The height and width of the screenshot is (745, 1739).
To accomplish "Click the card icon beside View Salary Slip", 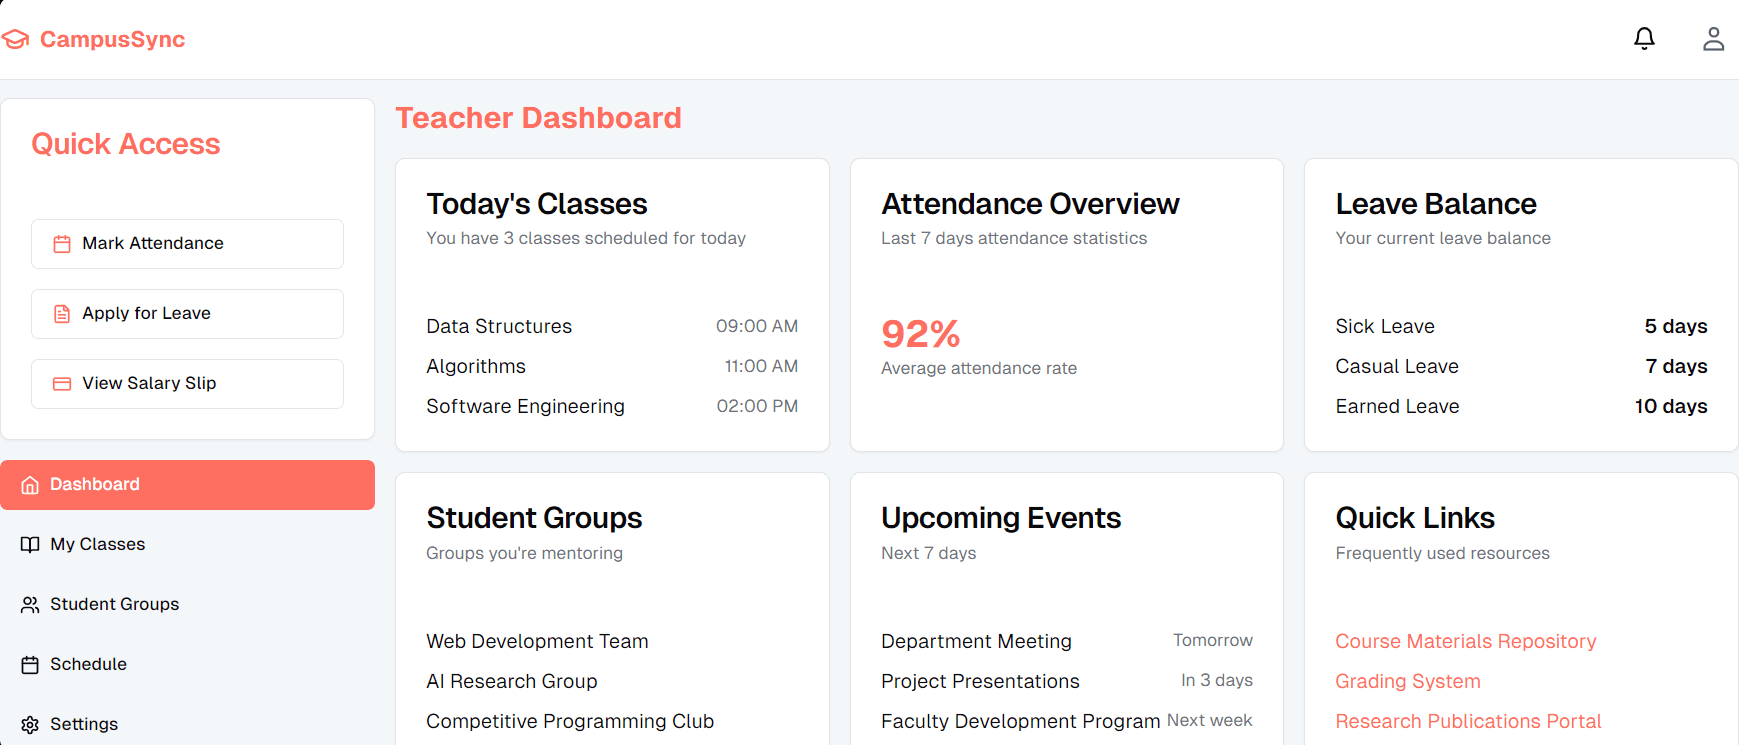I will click(x=62, y=384).
